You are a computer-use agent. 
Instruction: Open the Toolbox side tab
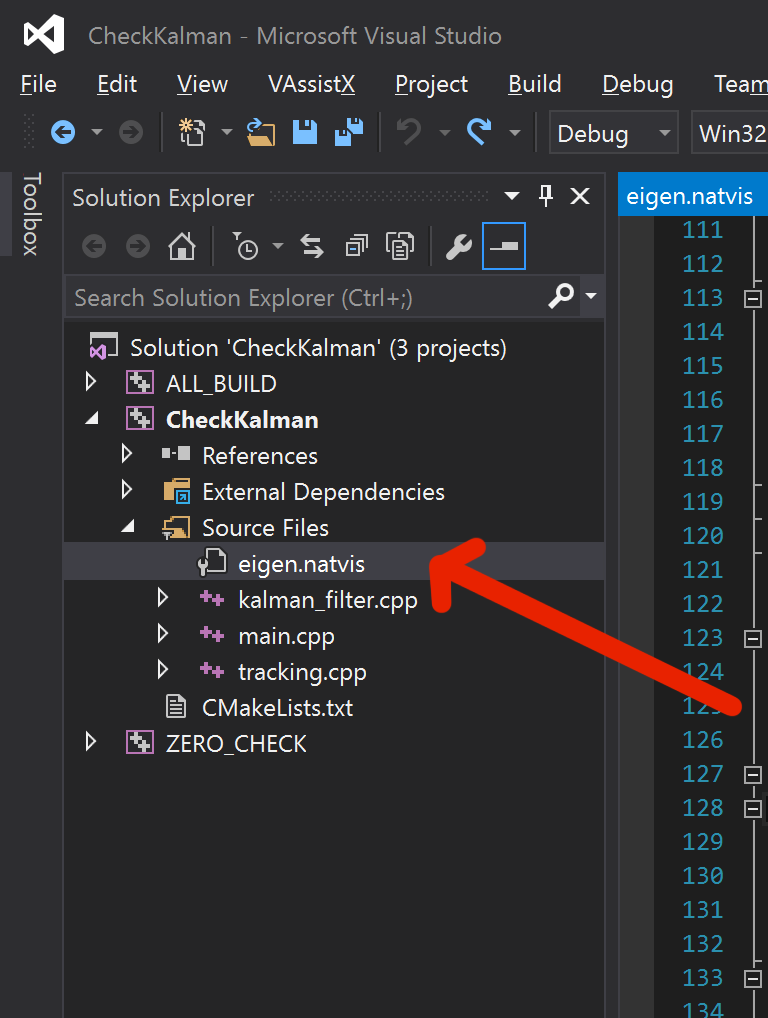pyautogui.click(x=32, y=214)
